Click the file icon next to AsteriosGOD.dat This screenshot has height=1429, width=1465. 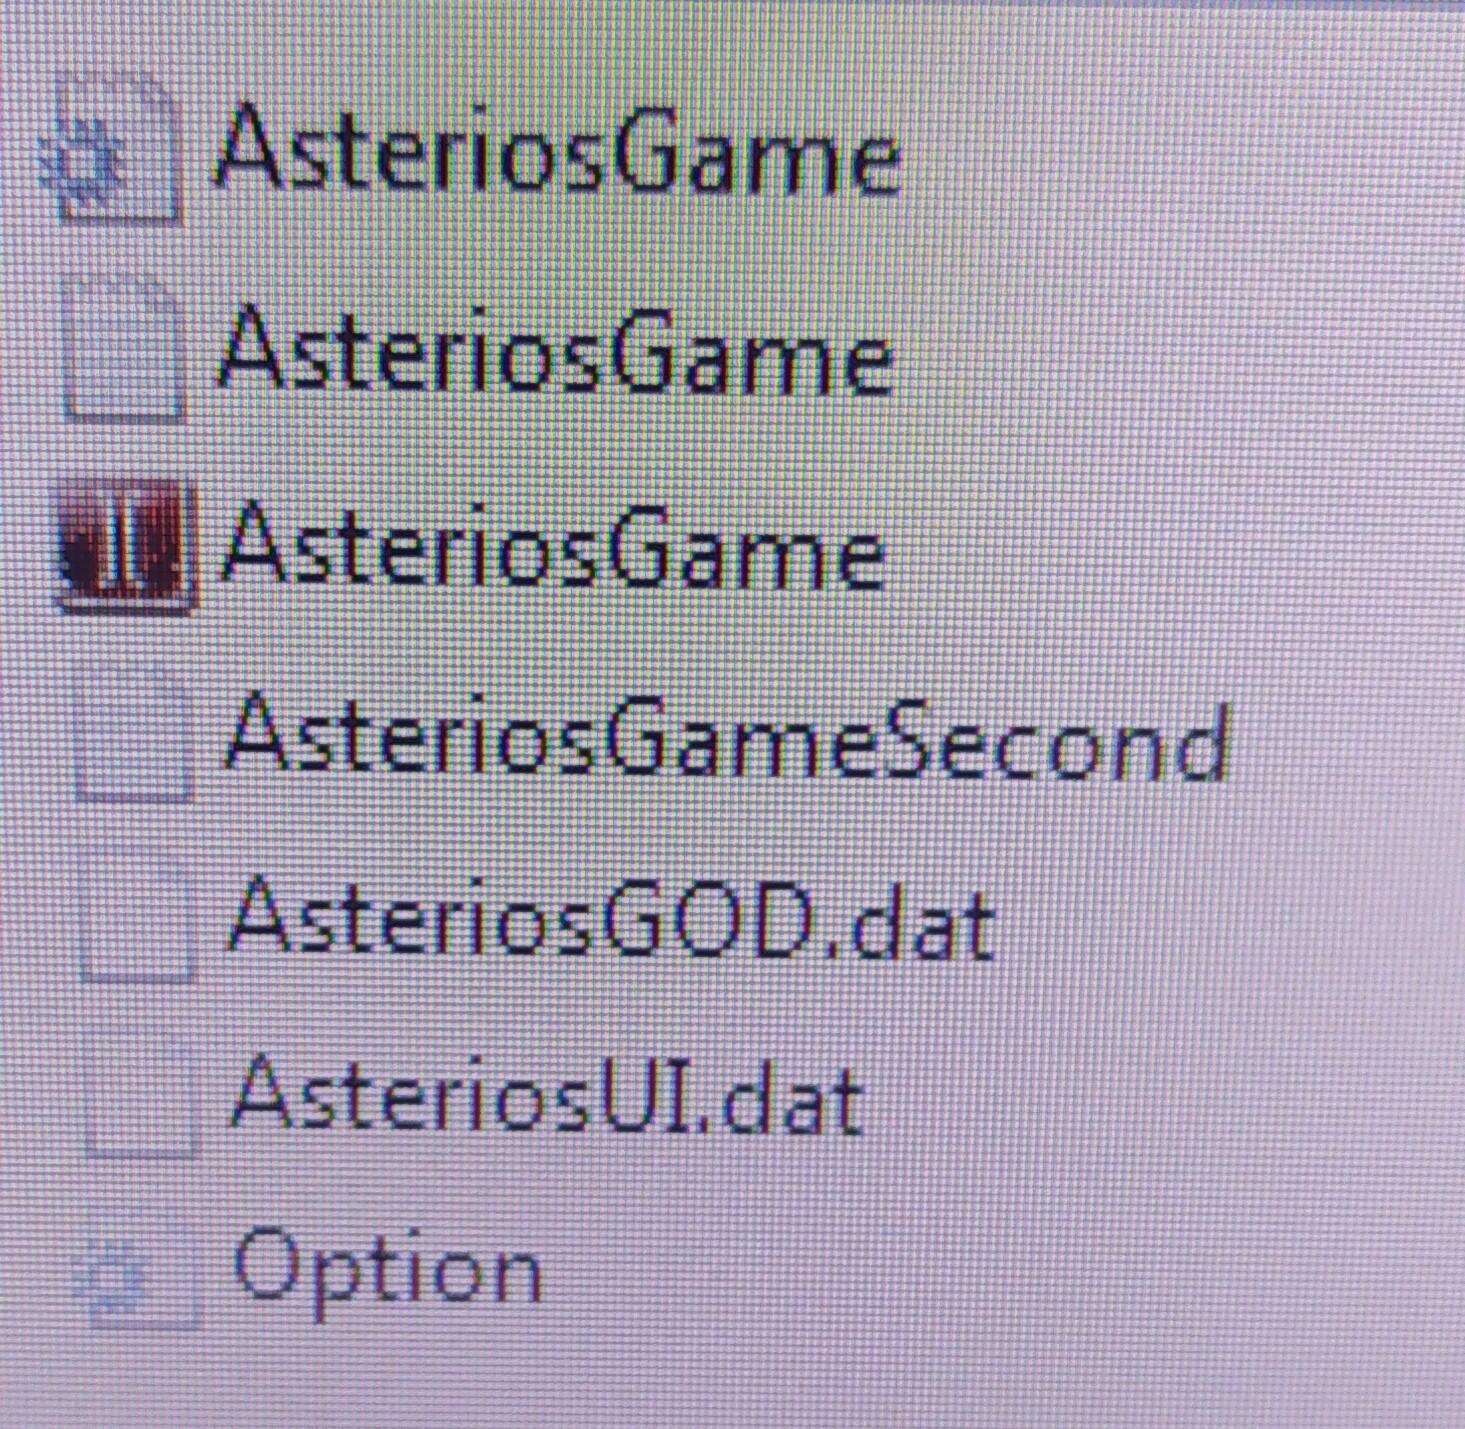coord(137,916)
